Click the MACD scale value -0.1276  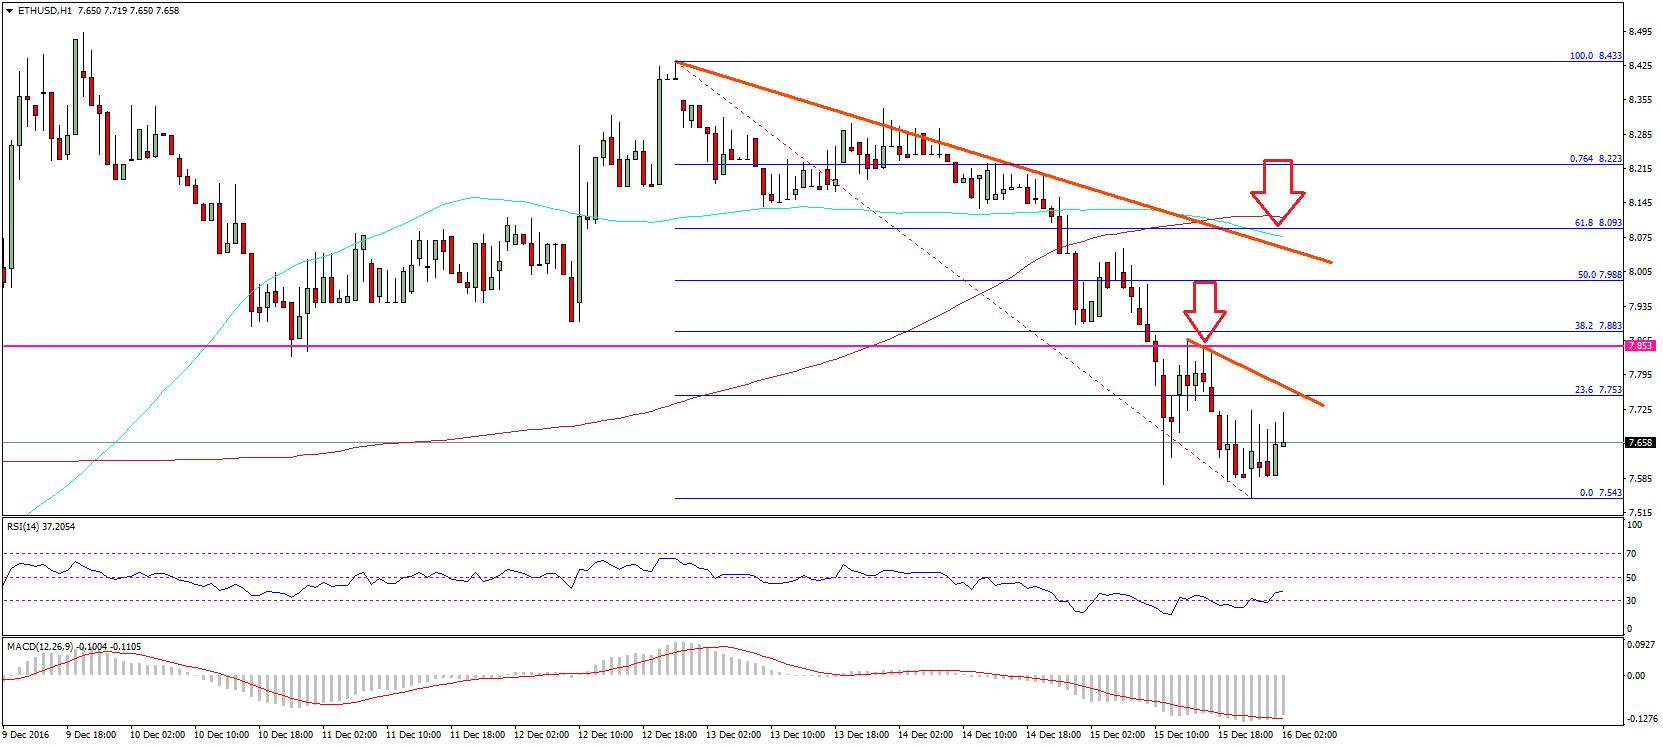[x=1642, y=718]
